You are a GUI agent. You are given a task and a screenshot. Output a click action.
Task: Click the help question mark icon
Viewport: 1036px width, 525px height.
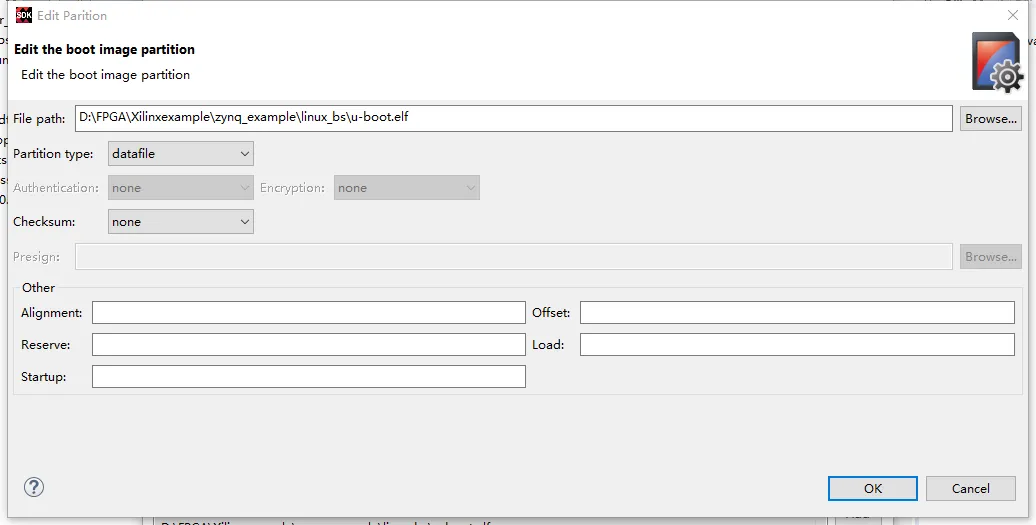(34, 487)
